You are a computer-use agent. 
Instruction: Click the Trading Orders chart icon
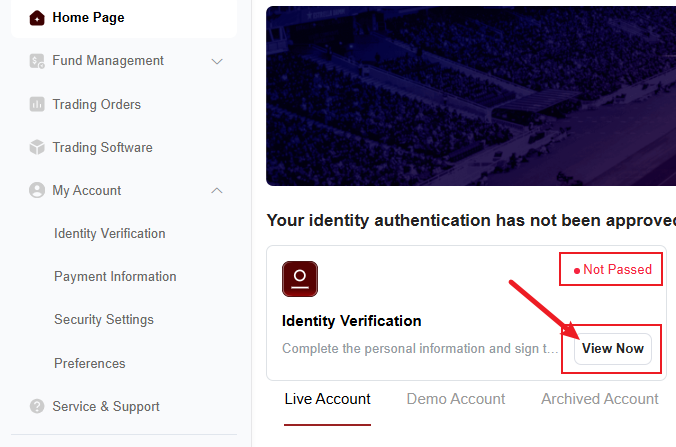[x=37, y=104]
